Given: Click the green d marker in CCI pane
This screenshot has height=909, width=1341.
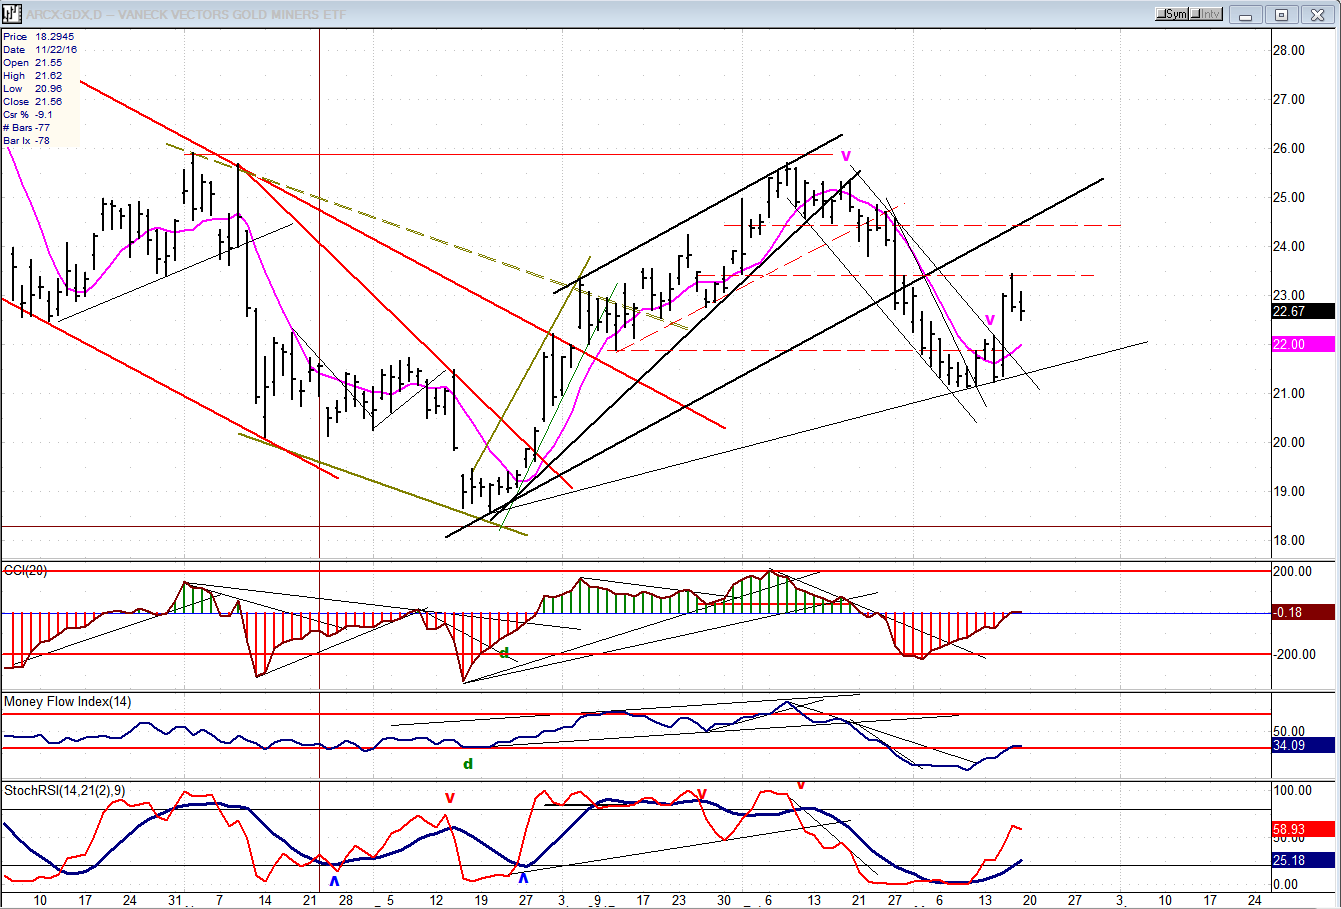Looking at the screenshot, I should click(x=504, y=653).
